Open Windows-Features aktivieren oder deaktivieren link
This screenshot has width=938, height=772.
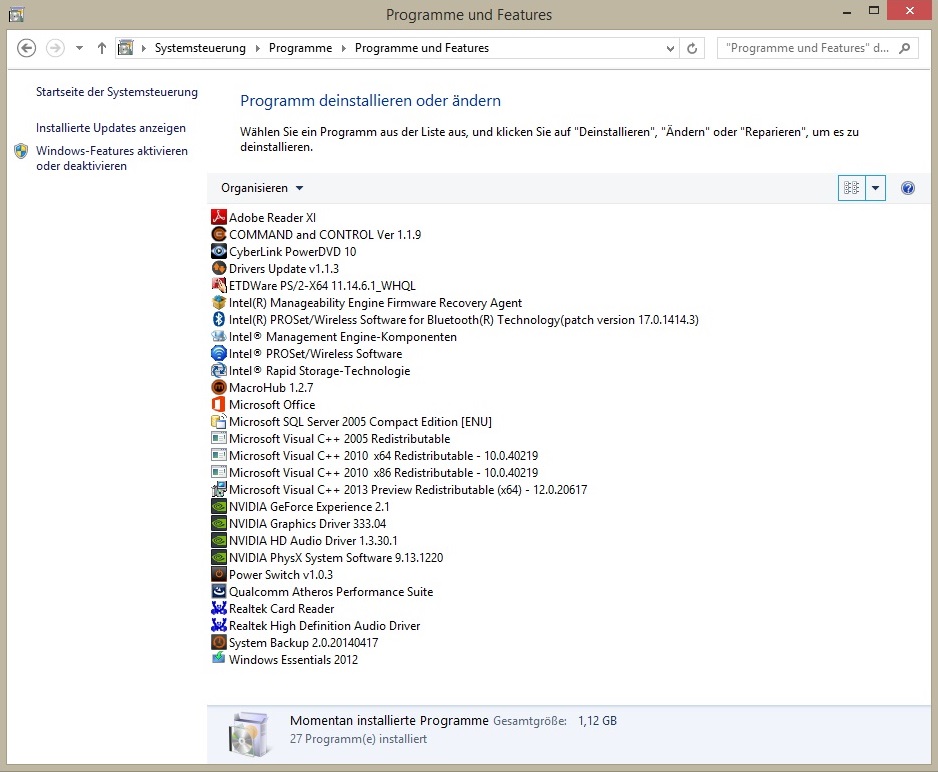click(x=112, y=158)
